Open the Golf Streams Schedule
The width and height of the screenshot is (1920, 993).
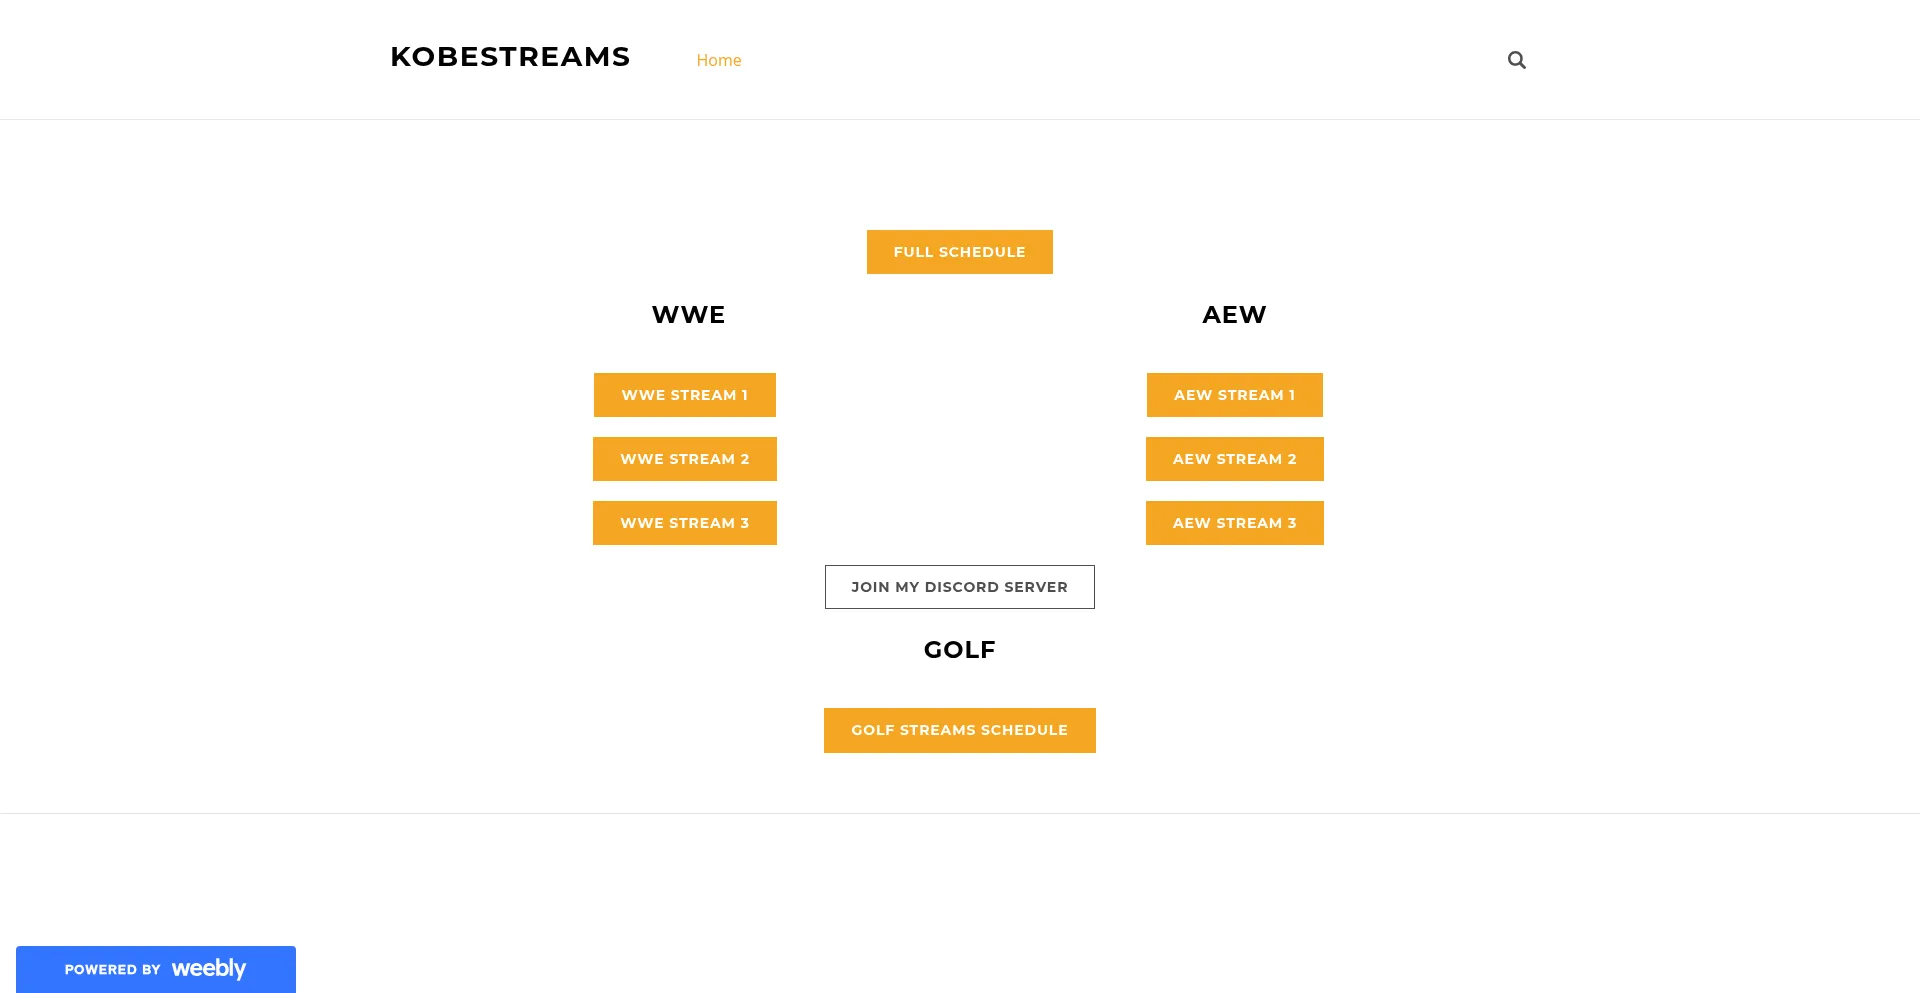(x=959, y=730)
